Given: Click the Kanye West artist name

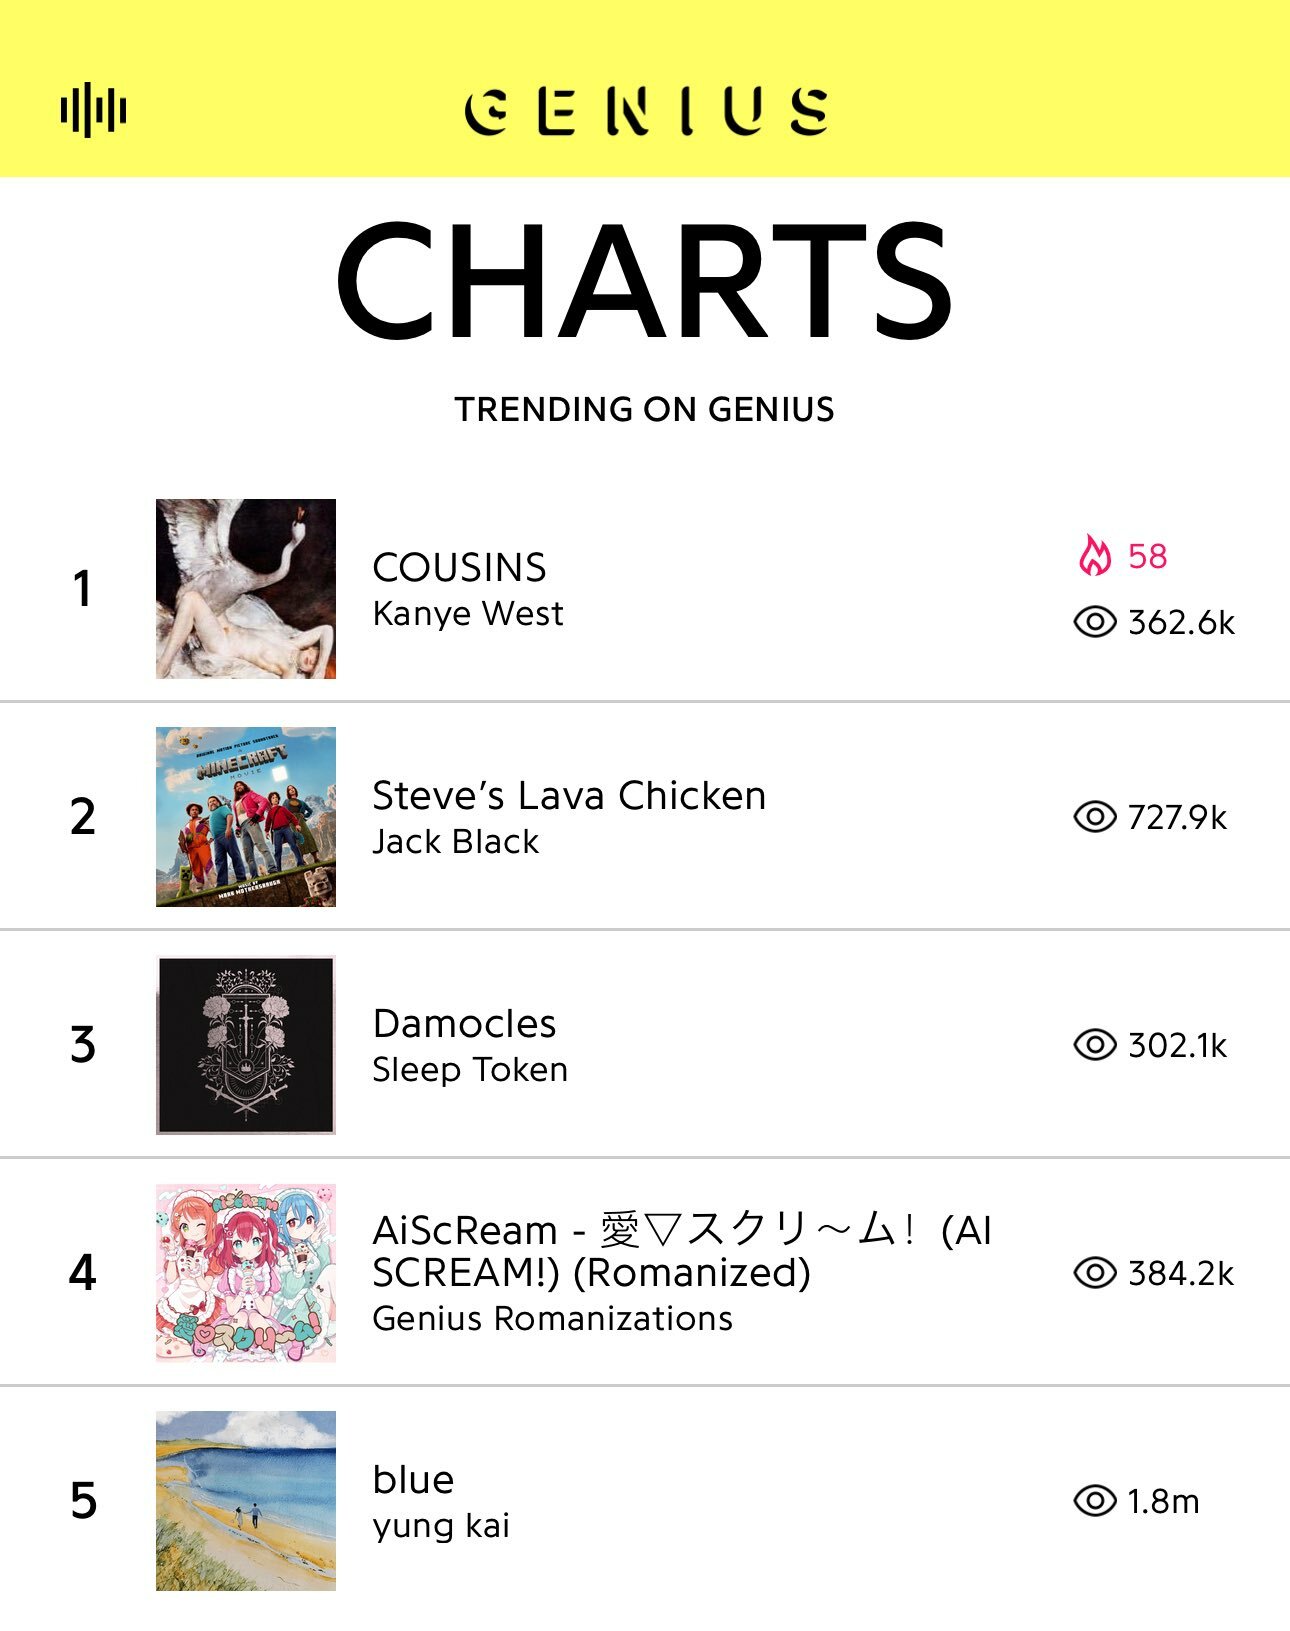Looking at the screenshot, I should click(468, 613).
